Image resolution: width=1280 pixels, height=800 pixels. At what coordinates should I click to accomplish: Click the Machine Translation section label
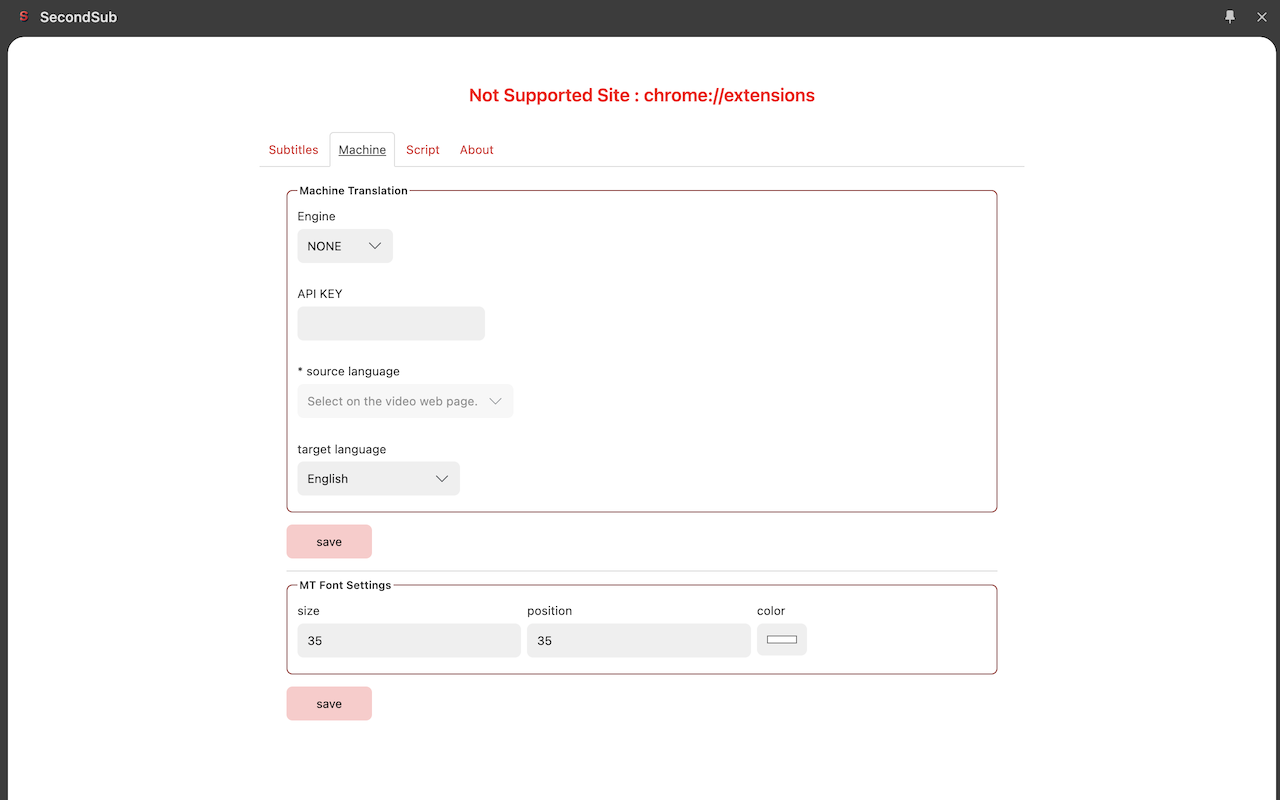(x=353, y=191)
